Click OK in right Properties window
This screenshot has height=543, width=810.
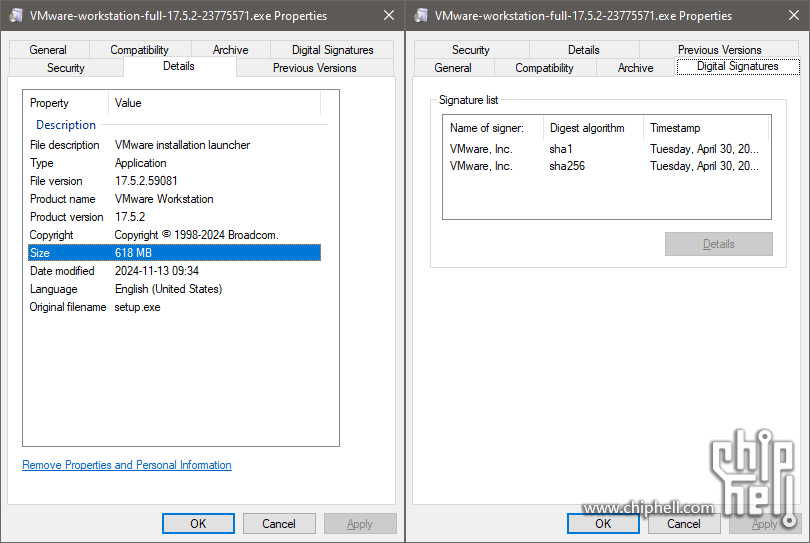click(x=603, y=523)
